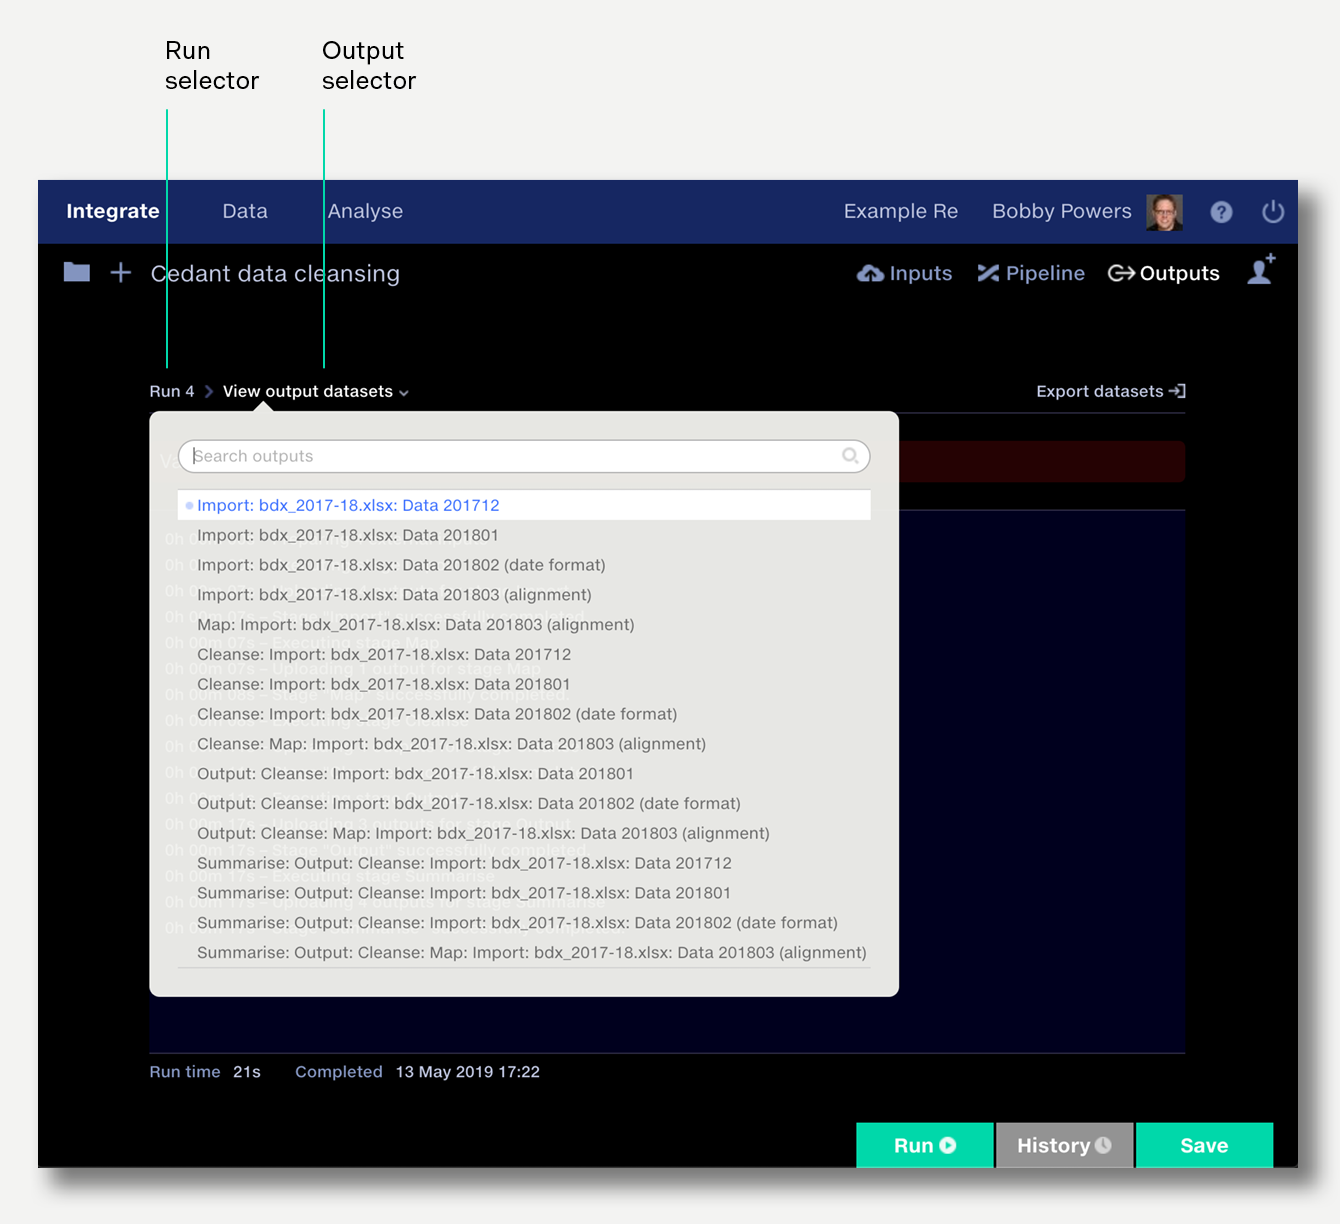Select 'Summarise: Output: Cleanse: Map: ... 201803 (alignment)'
The width and height of the screenshot is (1340, 1224).
524,952
